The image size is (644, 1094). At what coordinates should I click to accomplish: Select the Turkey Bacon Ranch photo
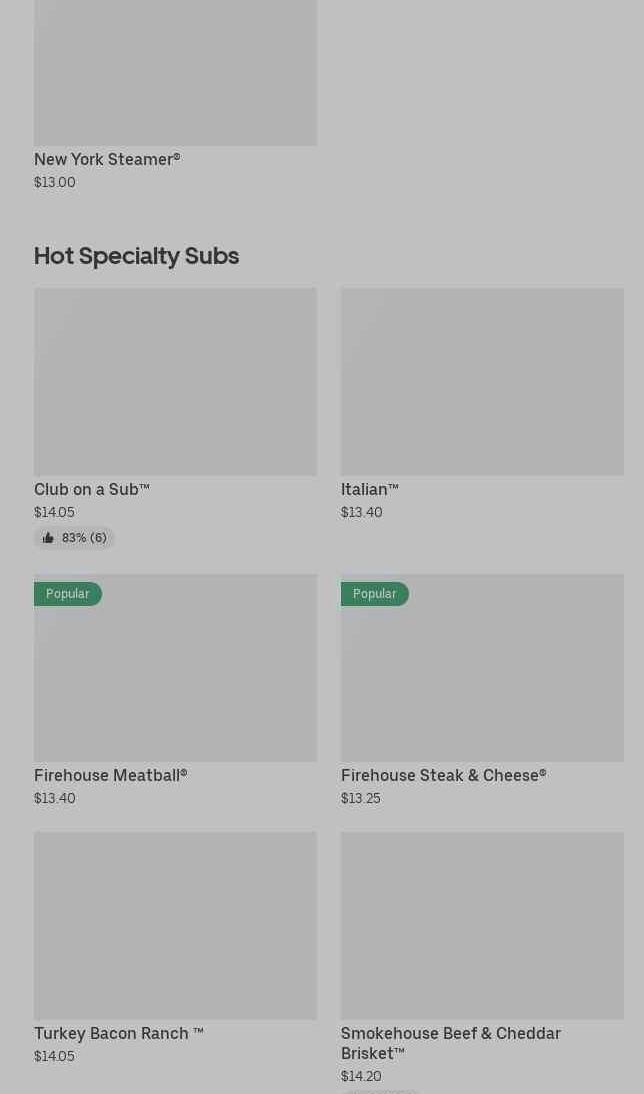[x=175, y=925]
